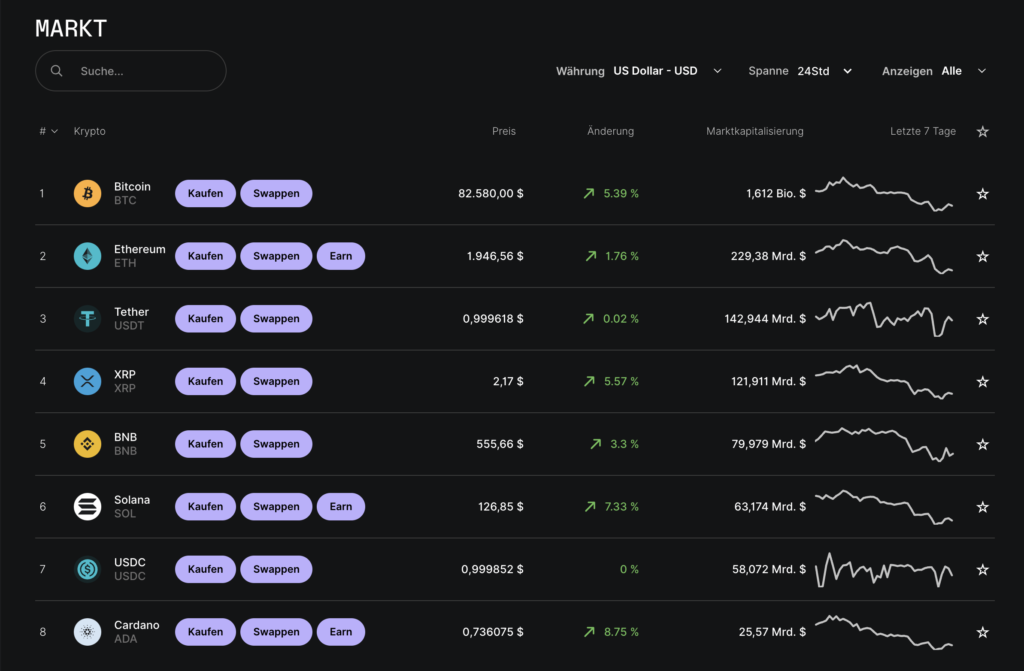1024x671 pixels.
Task: Favorite Ethereum with its star
Action: 982,256
